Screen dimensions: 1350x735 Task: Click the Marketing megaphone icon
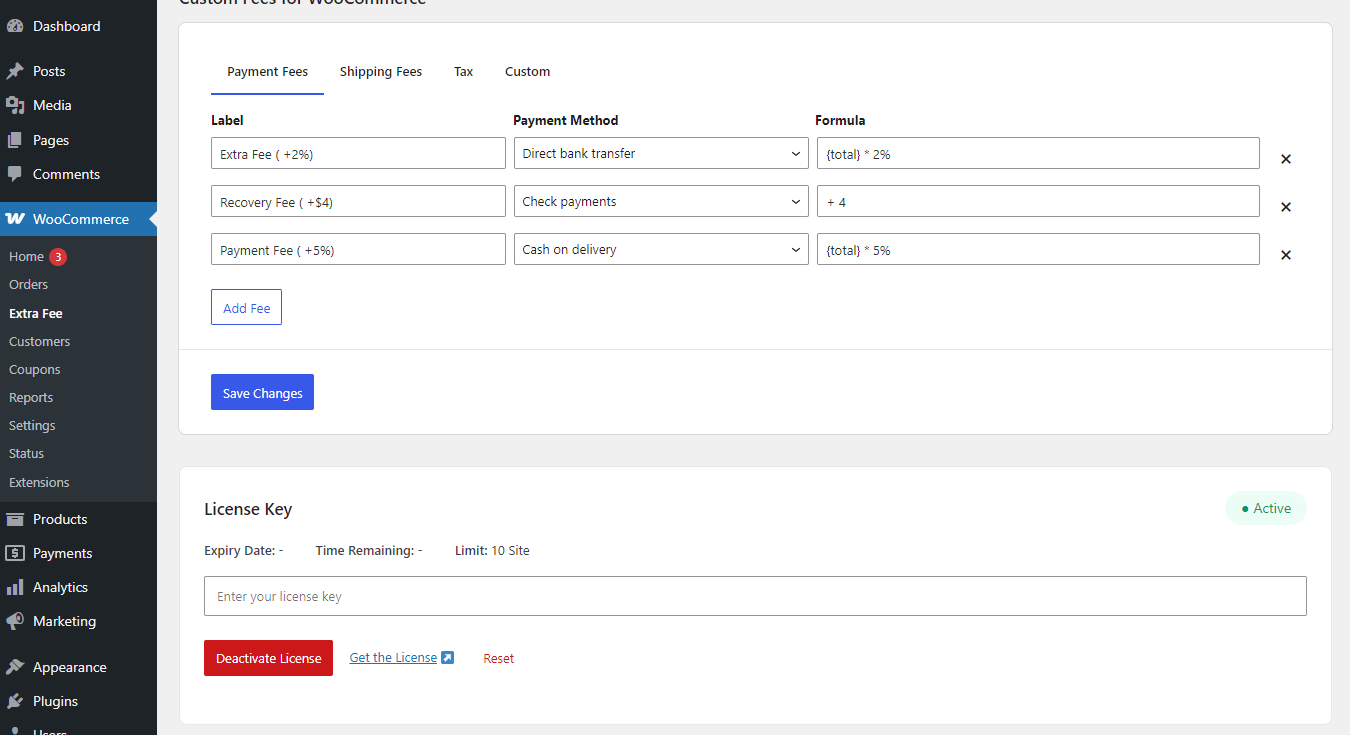(x=15, y=621)
